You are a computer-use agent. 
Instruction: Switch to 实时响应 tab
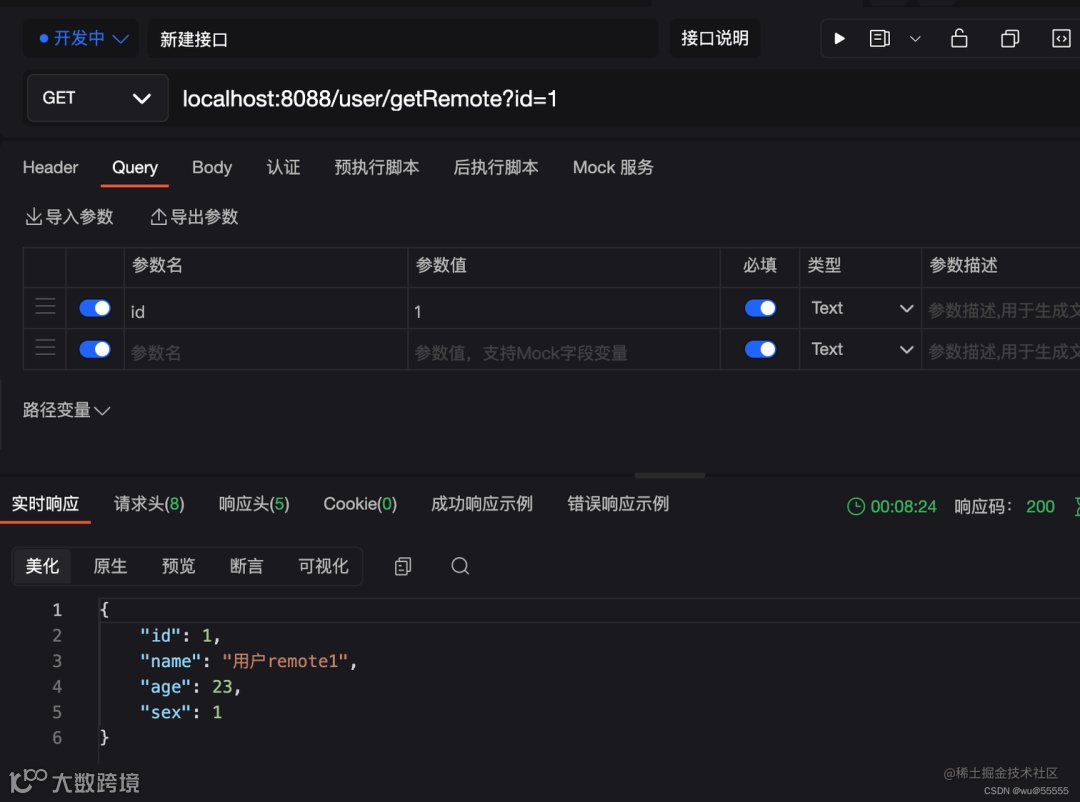(x=45, y=504)
